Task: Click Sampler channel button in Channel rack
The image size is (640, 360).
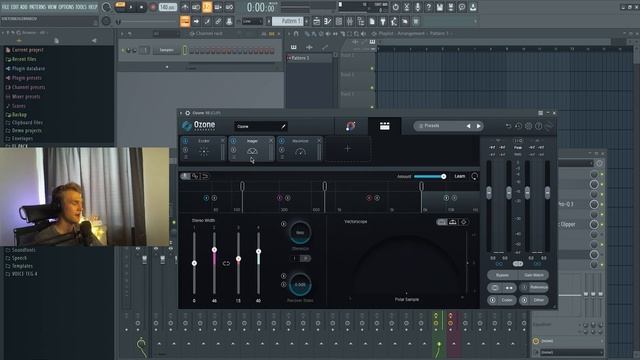Action: (167, 50)
